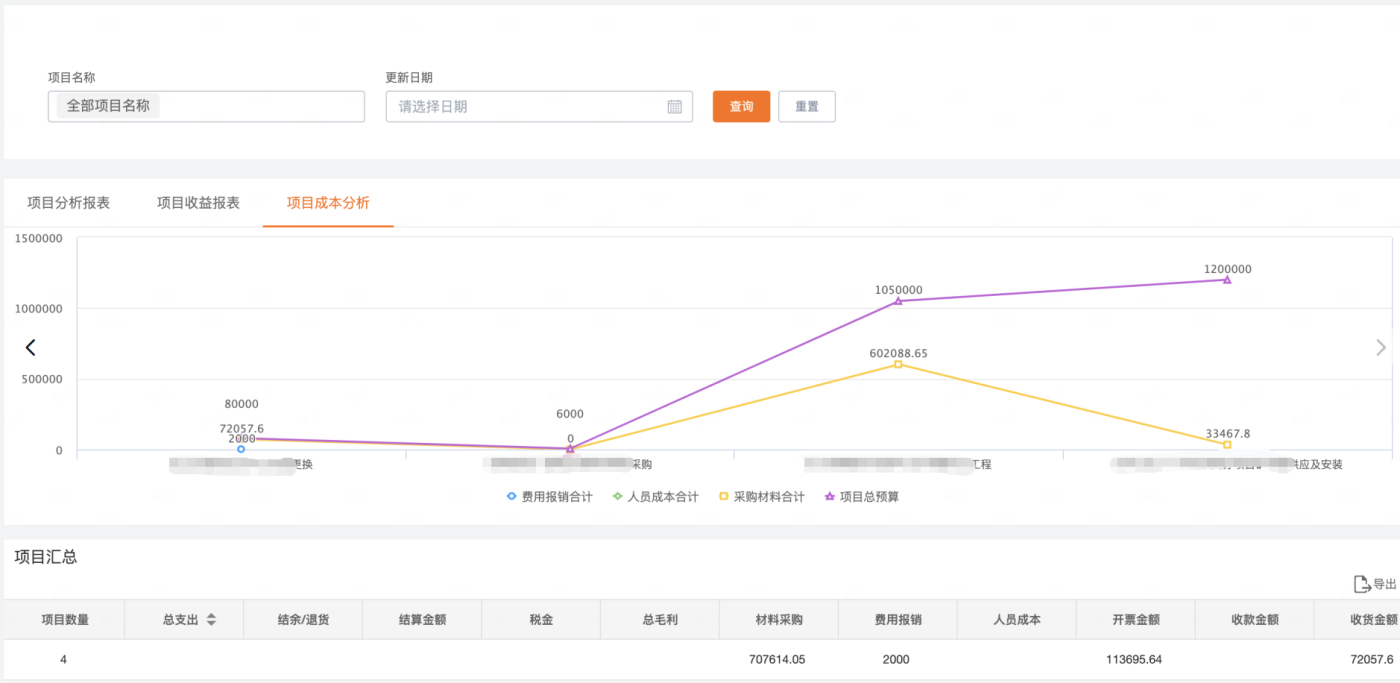Screen dimensions: 1400x683
Task: Open the 项目名称 dropdown selector
Action: pos(206,107)
